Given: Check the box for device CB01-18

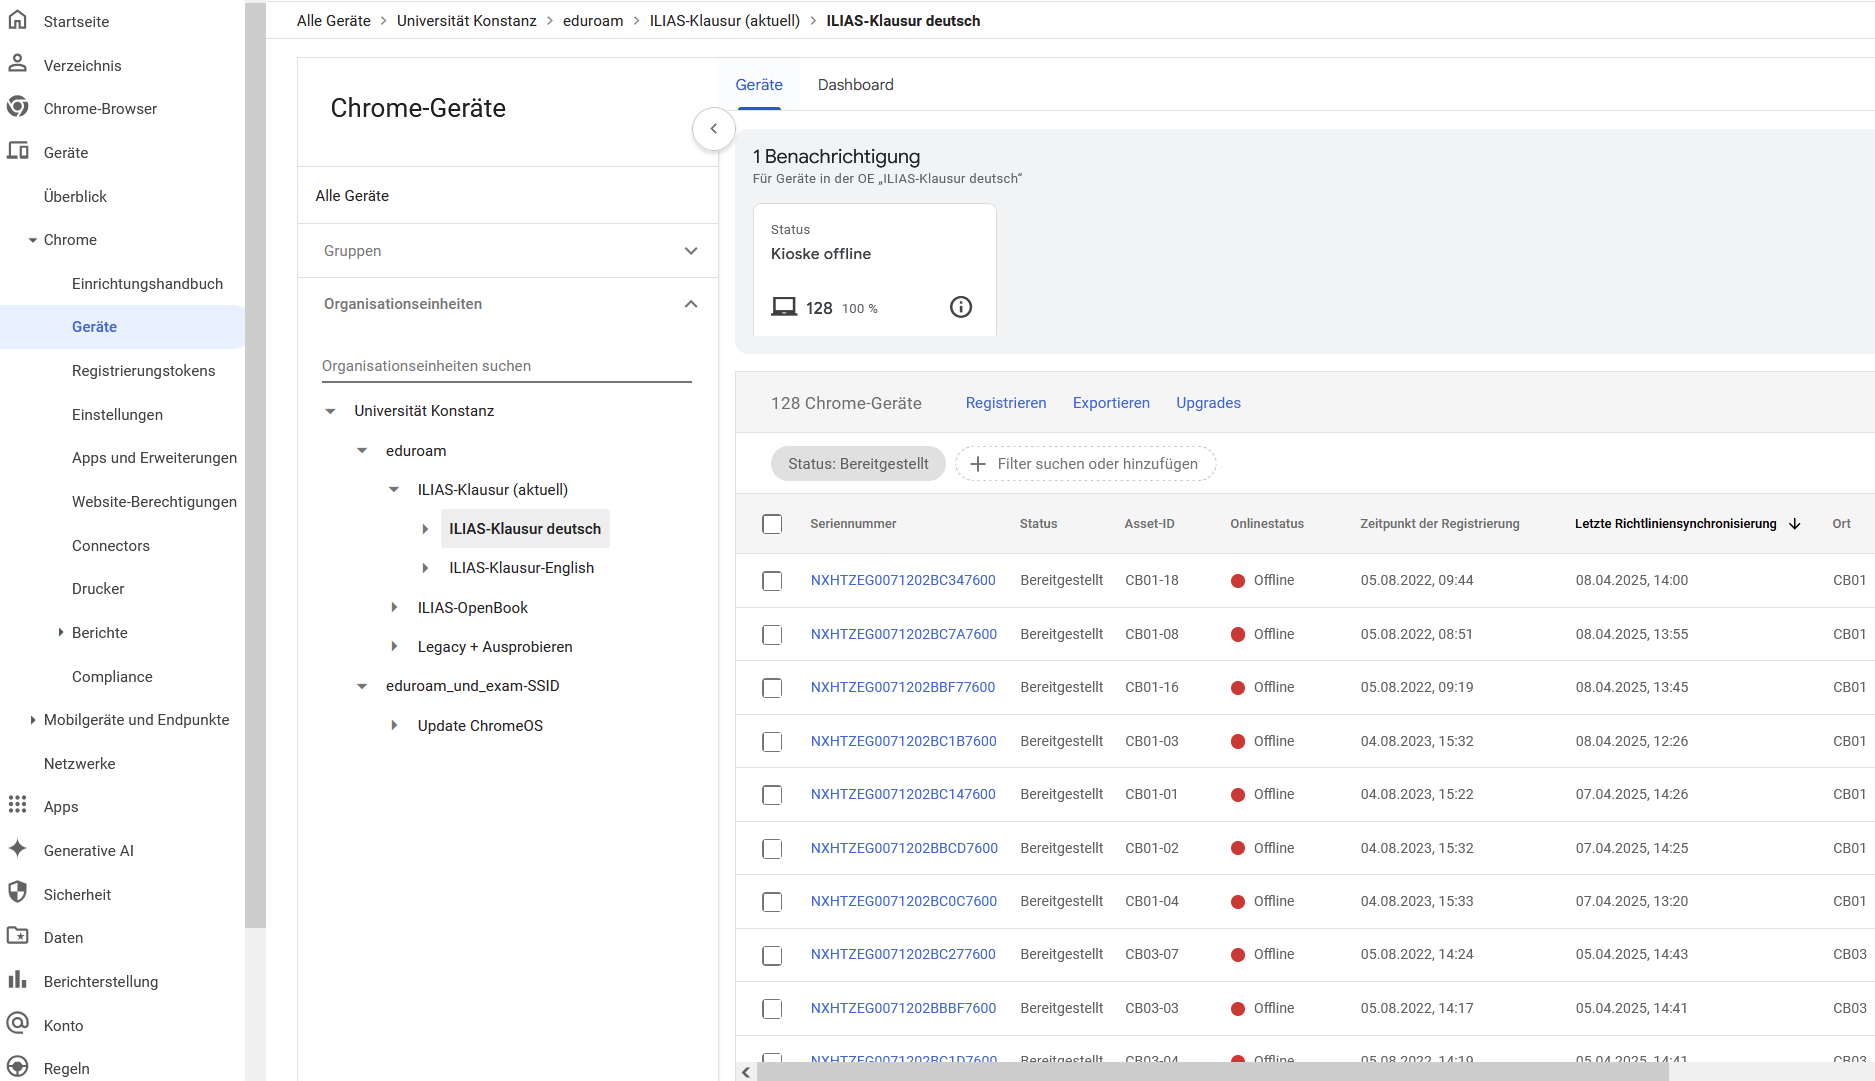Looking at the screenshot, I should click(772, 581).
